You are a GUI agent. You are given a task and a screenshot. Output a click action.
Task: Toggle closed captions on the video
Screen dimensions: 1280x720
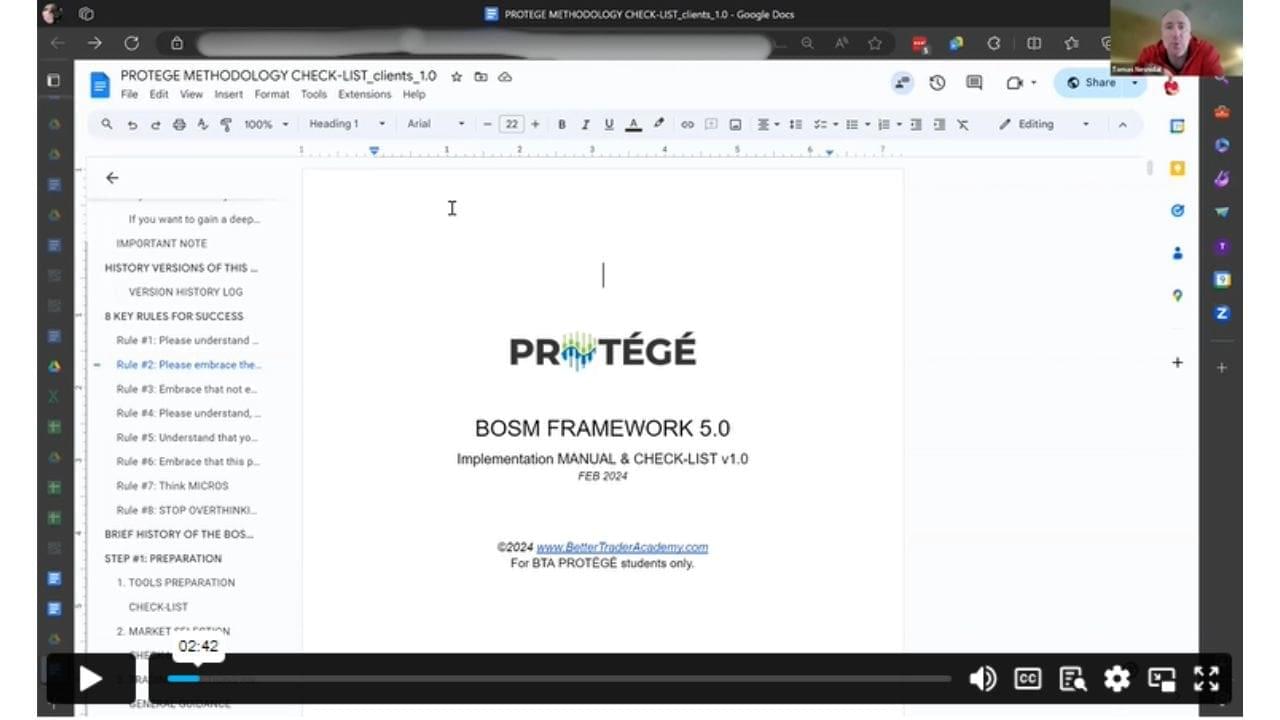1027,679
